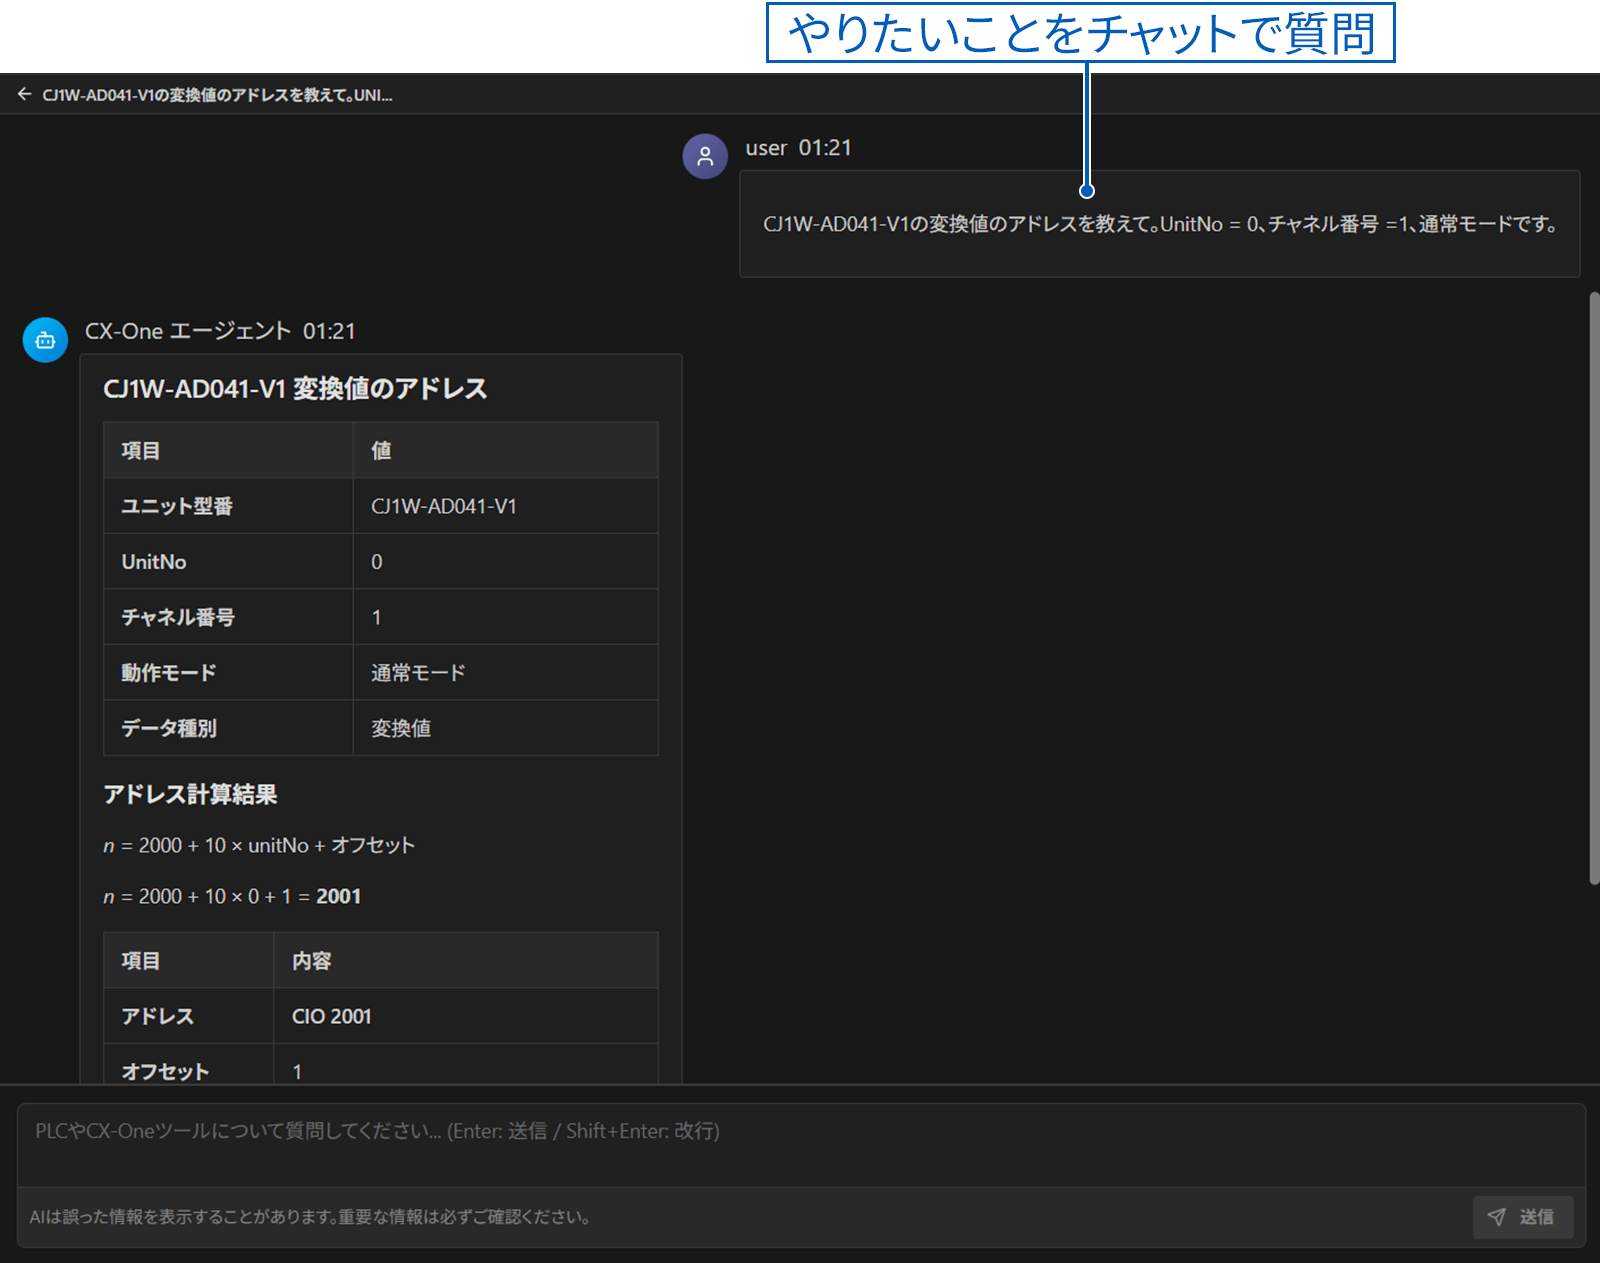The image size is (1600, 1263).
Task: Select the 変換値 value cell
Action: pyautogui.click(x=506, y=728)
